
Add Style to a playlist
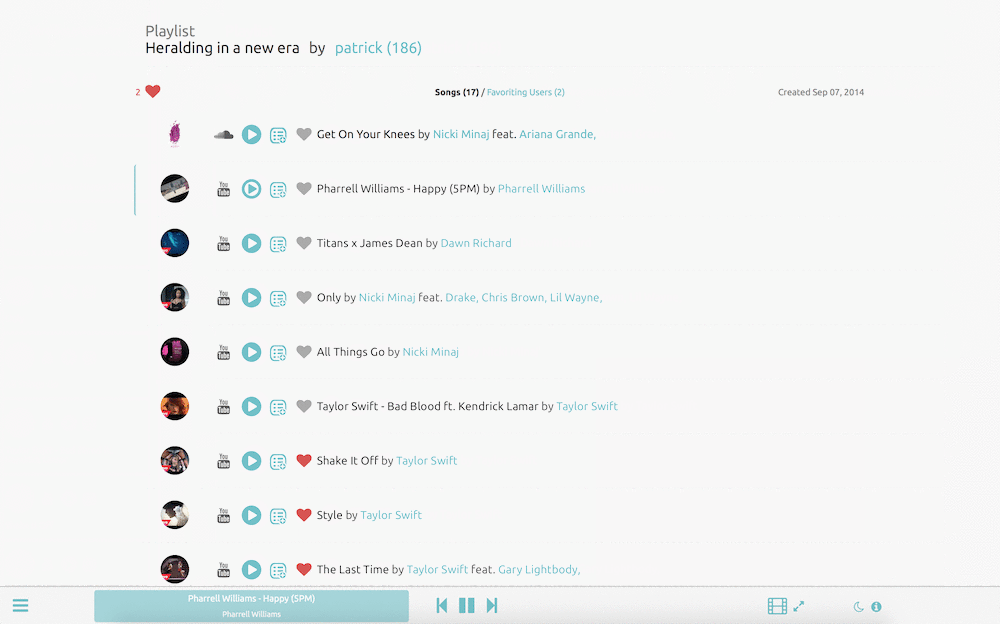click(x=278, y=516)
